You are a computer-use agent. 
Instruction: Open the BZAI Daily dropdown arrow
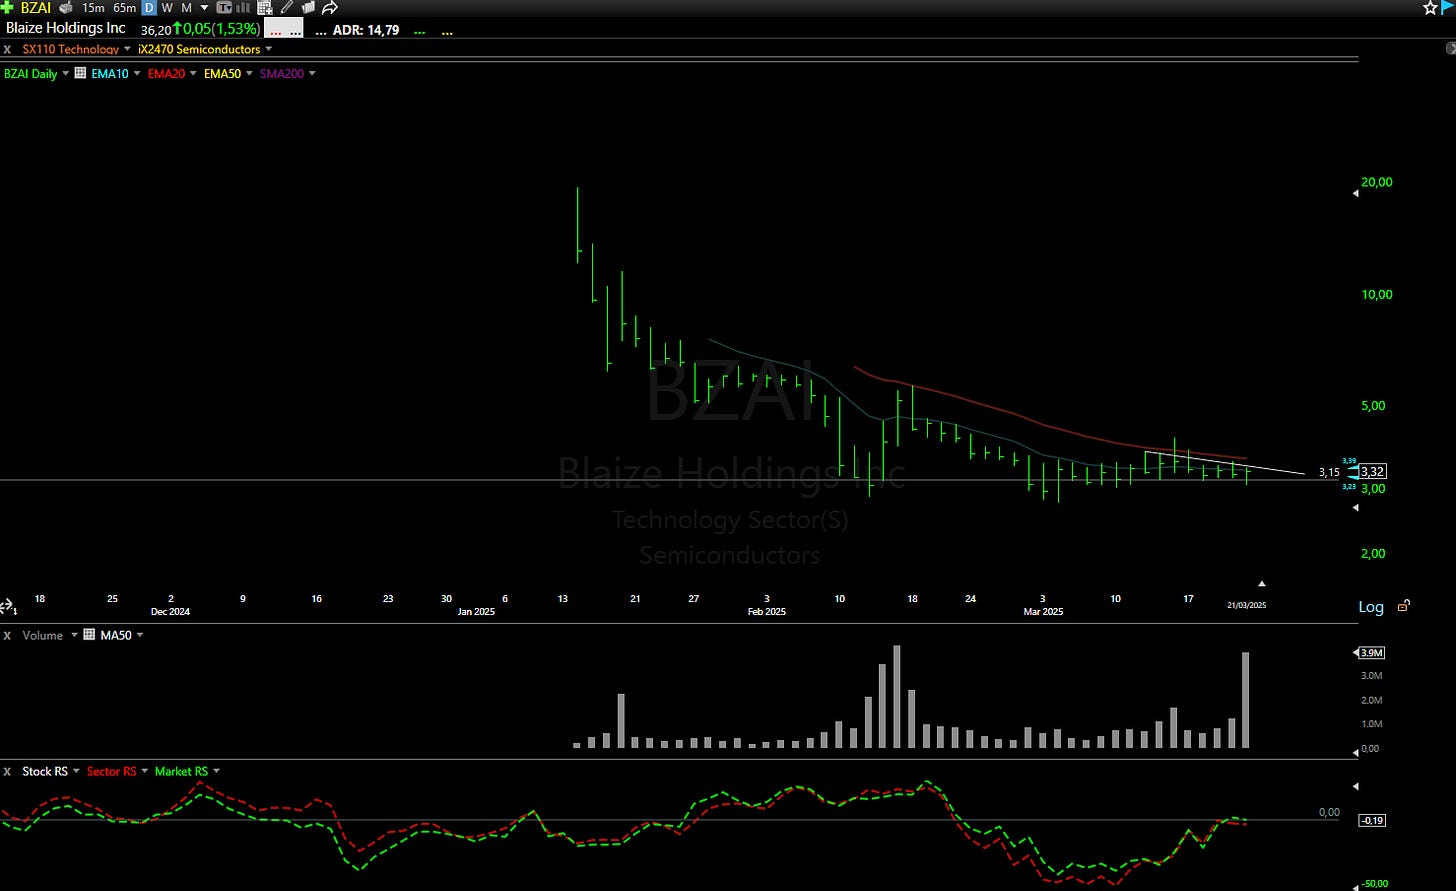pyautogui.click(x=66, y=73)
